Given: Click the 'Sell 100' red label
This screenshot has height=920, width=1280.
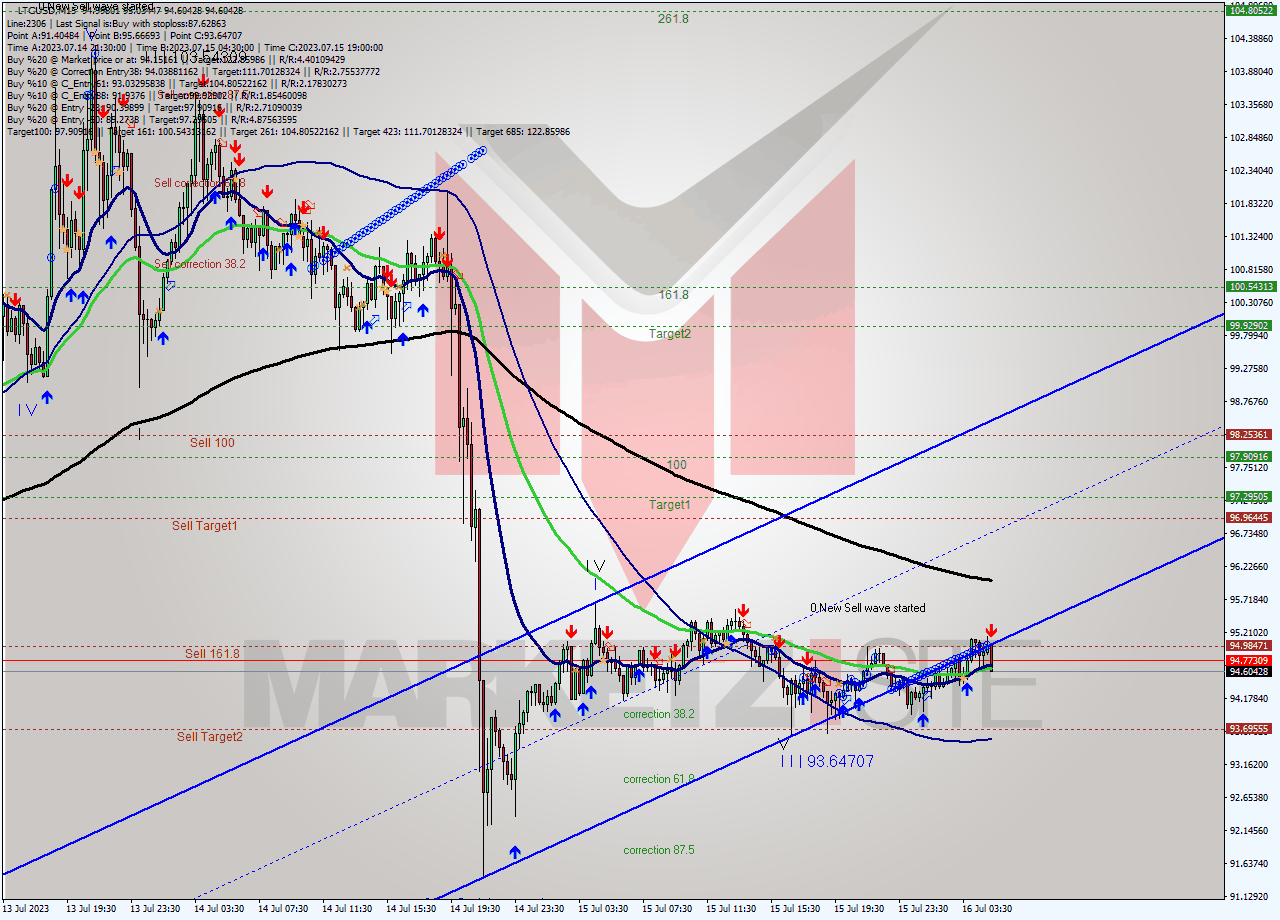Looking at the screenshot, I should pyautogui.click(x=212, y=442).
